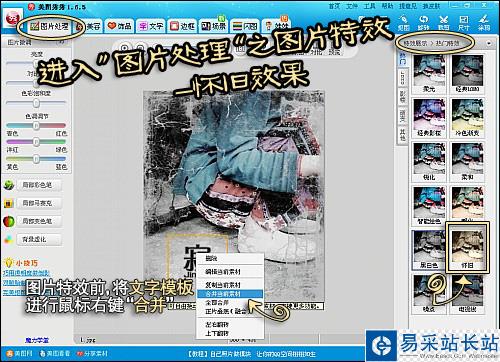The height and width of the screenshot is (362, 500).
Task: Open the 图片处理 tab
Action: coord(49,26)
